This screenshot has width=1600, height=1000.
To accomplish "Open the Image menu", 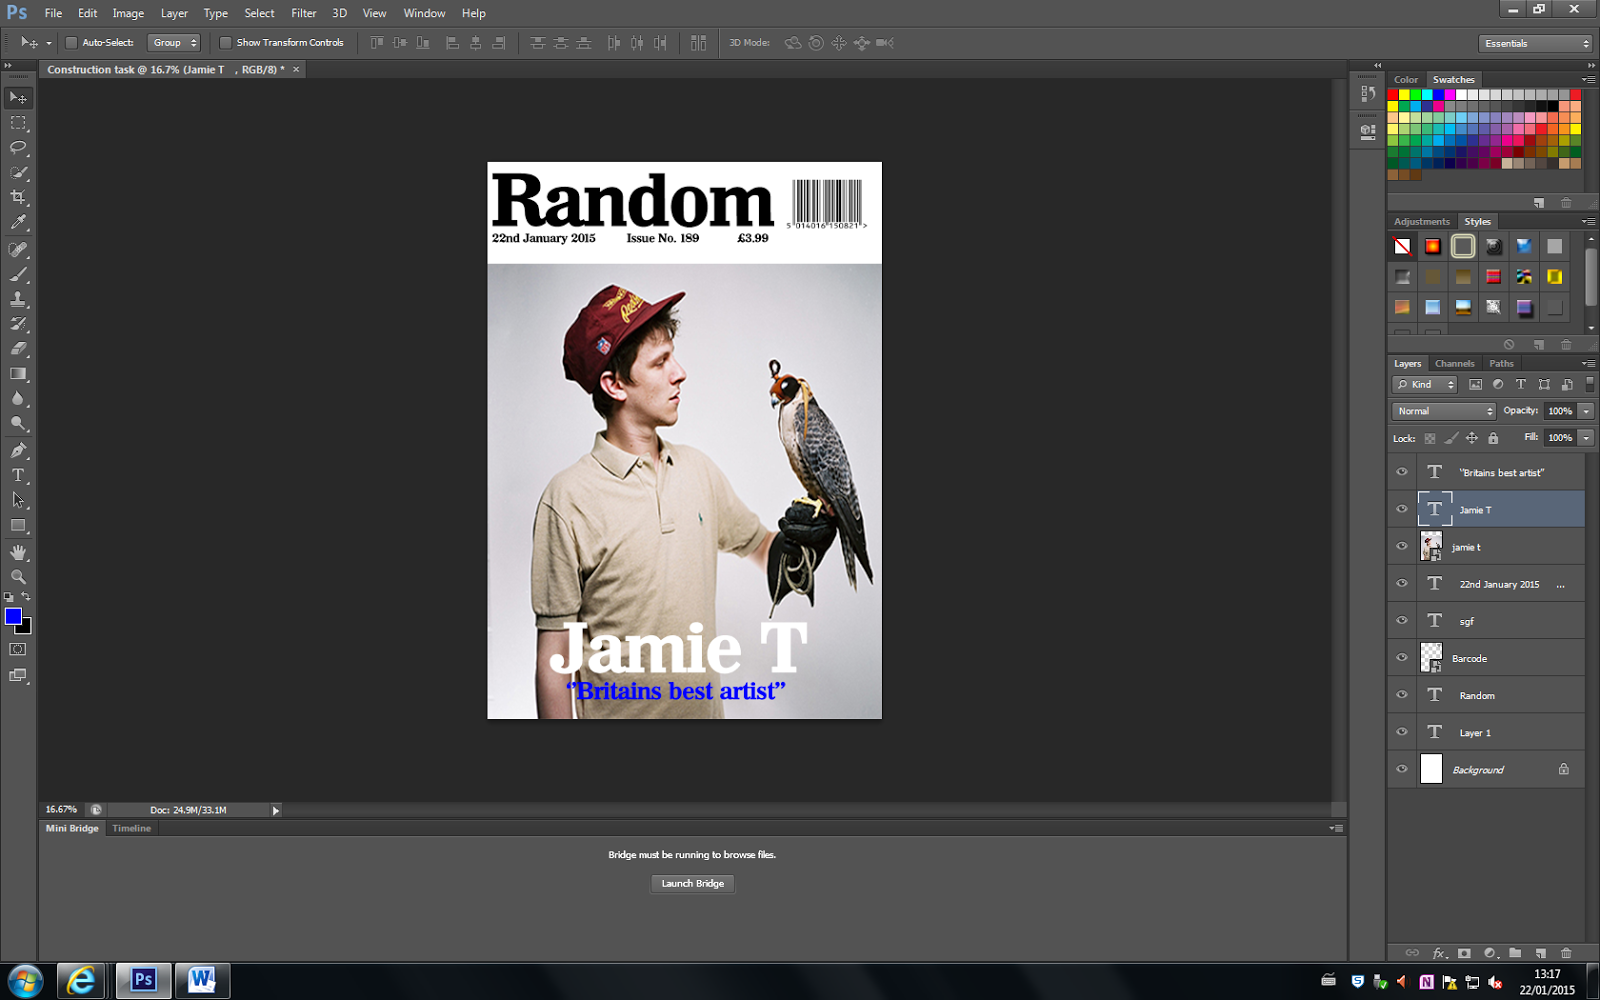I will pos(128,13).
